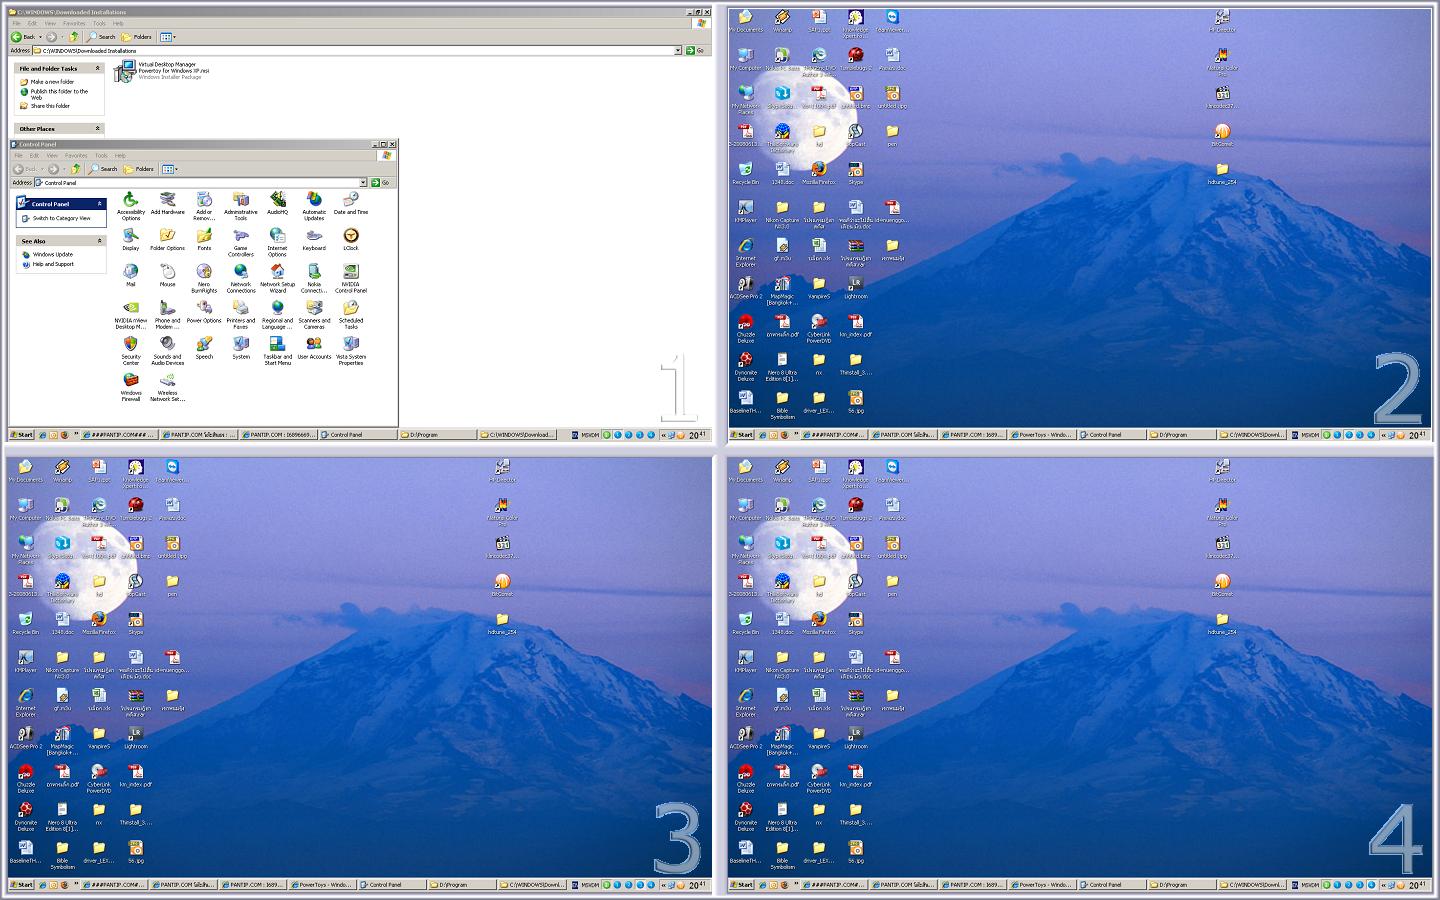Open Favorites menu in Control Panel window
1440x900 pixels.
(76, 156)
